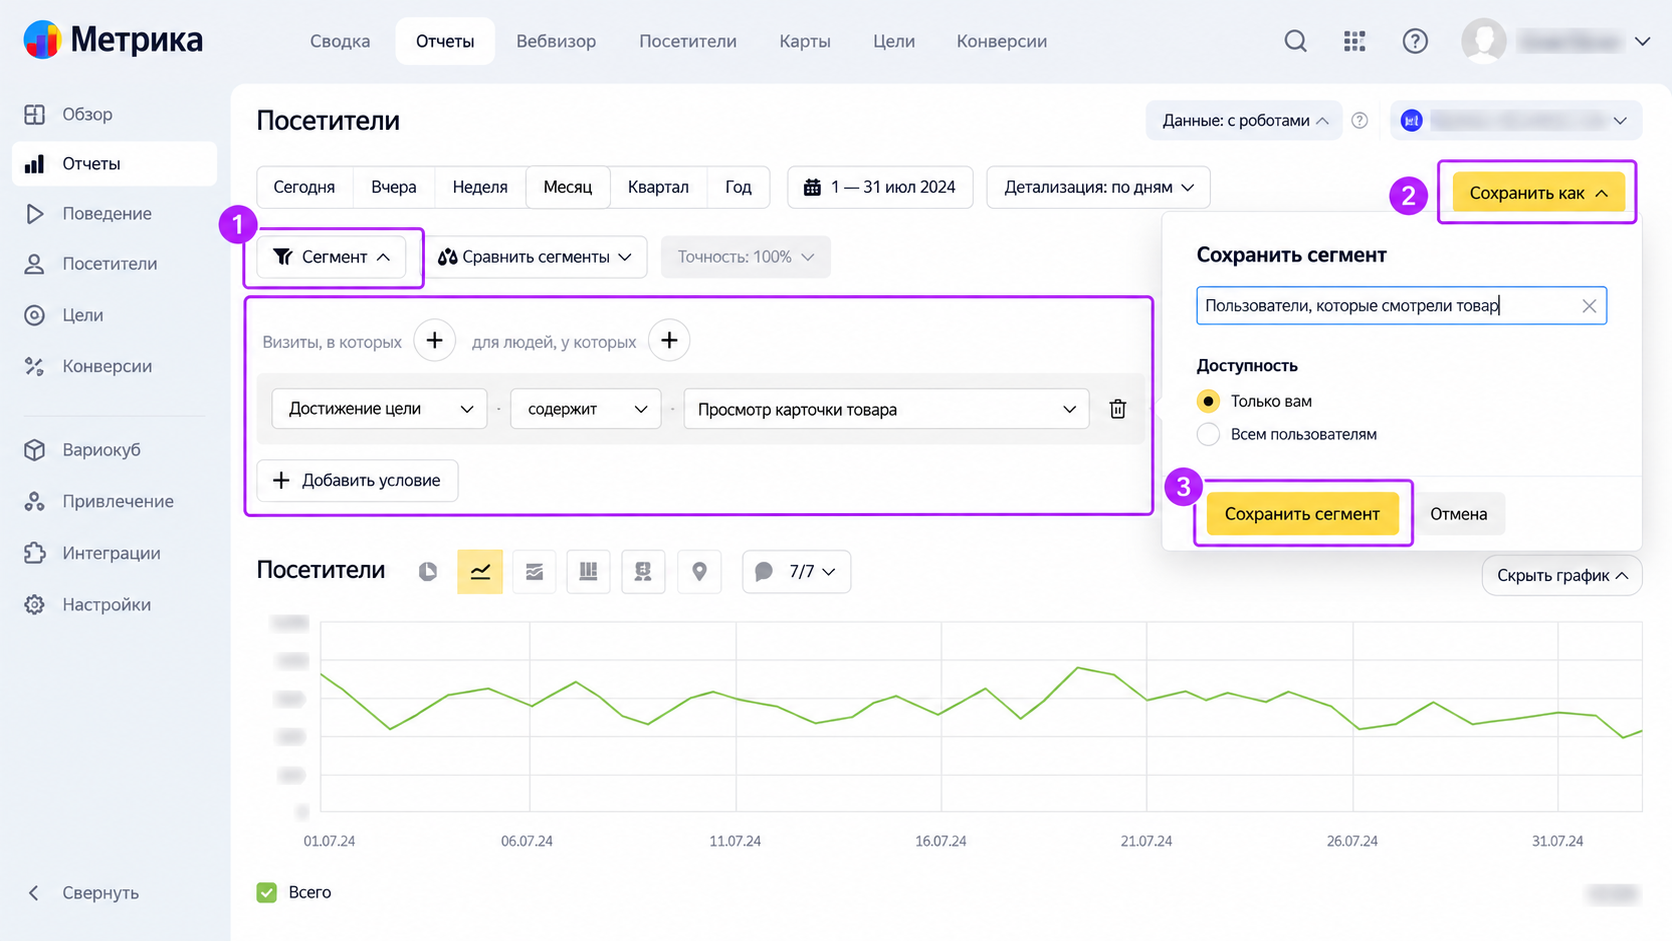
Task: Uncheck the Всего checkbox
Action: point(267,892)
